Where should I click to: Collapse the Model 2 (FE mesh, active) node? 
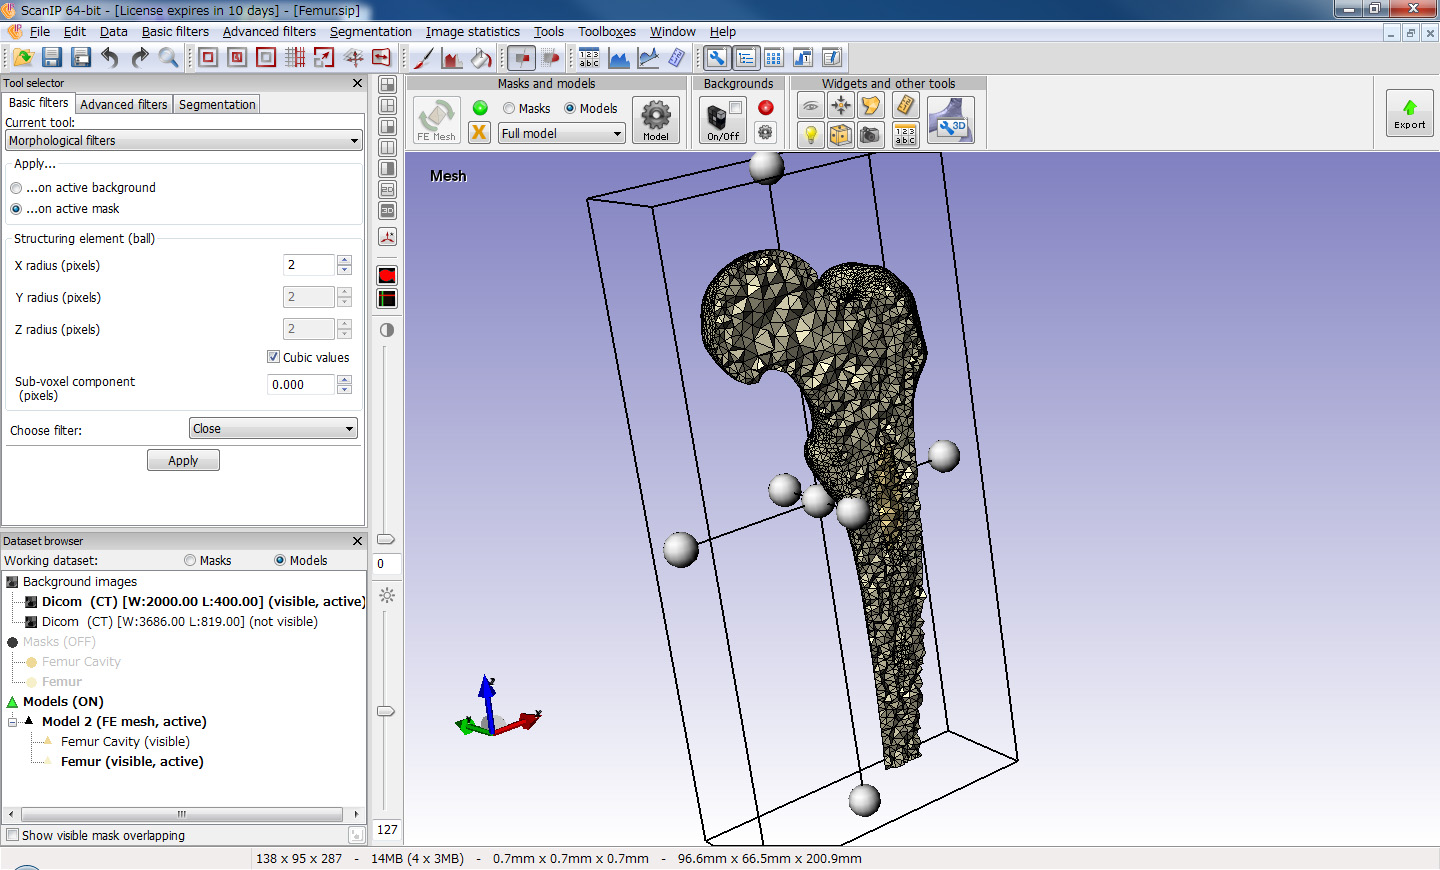click(13, 721)
